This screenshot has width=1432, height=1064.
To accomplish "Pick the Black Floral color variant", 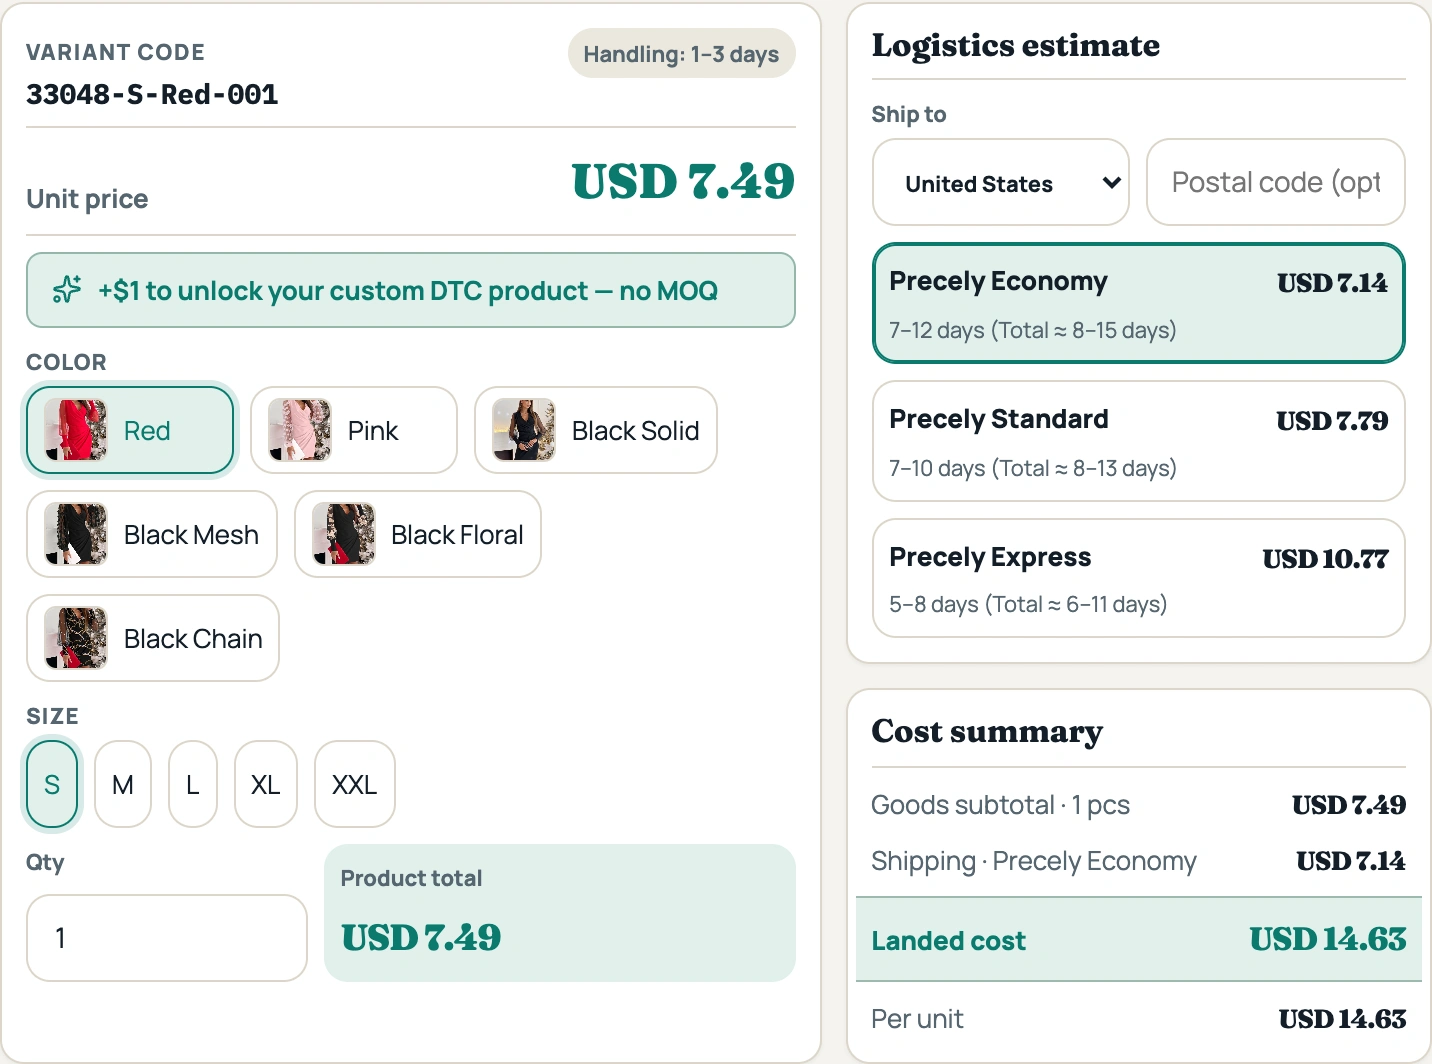I will tap(418, 534).
